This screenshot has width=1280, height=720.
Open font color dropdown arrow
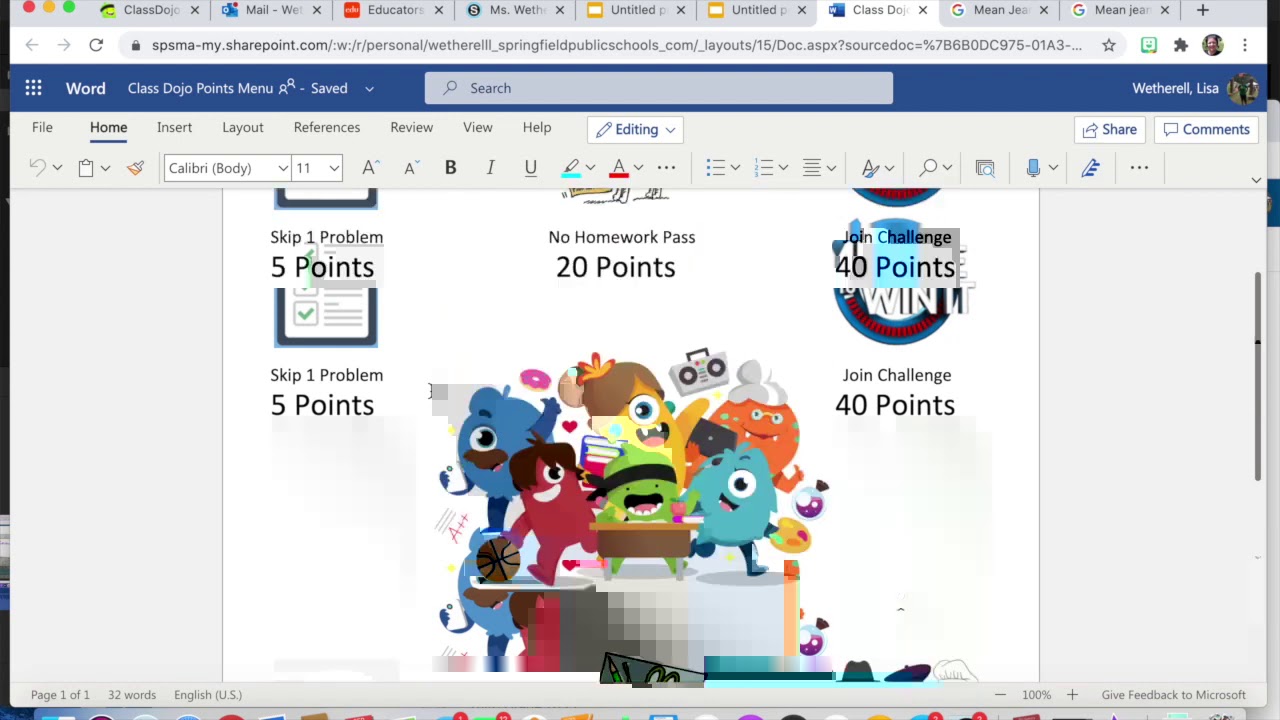pos(638,168)
